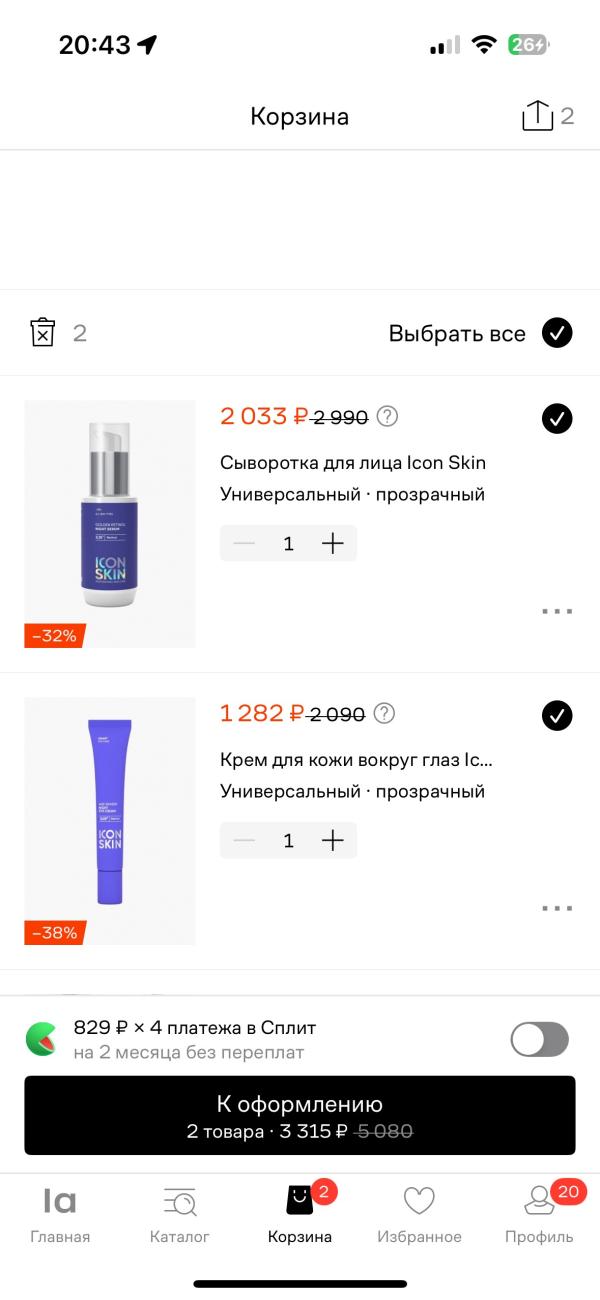The height and width of the screenshot is (1300, 600).
Task: Tap the К оформлению checkout button
Action: (x=300, y=1116)
